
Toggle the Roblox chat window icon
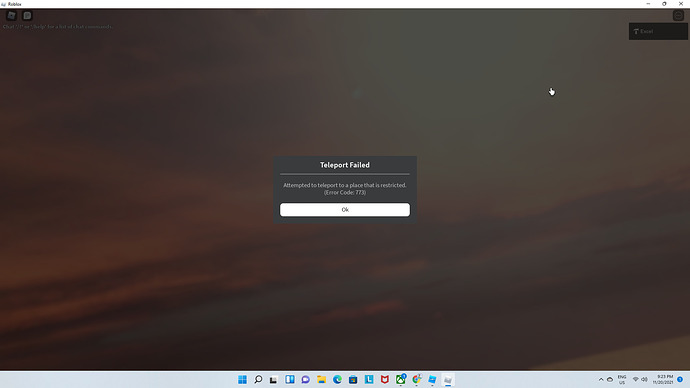[x=27, y=16]
